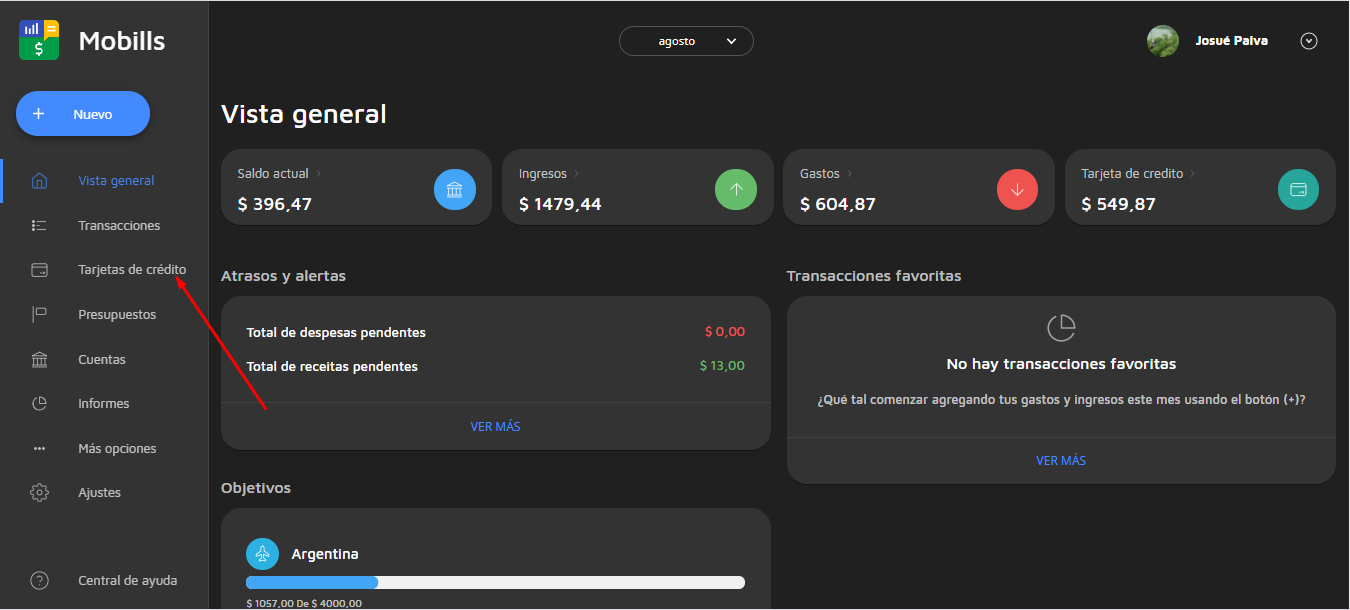Open Tarjetas de crédito menu item
The image size is (1350, 610).
[x=131, y=270]
